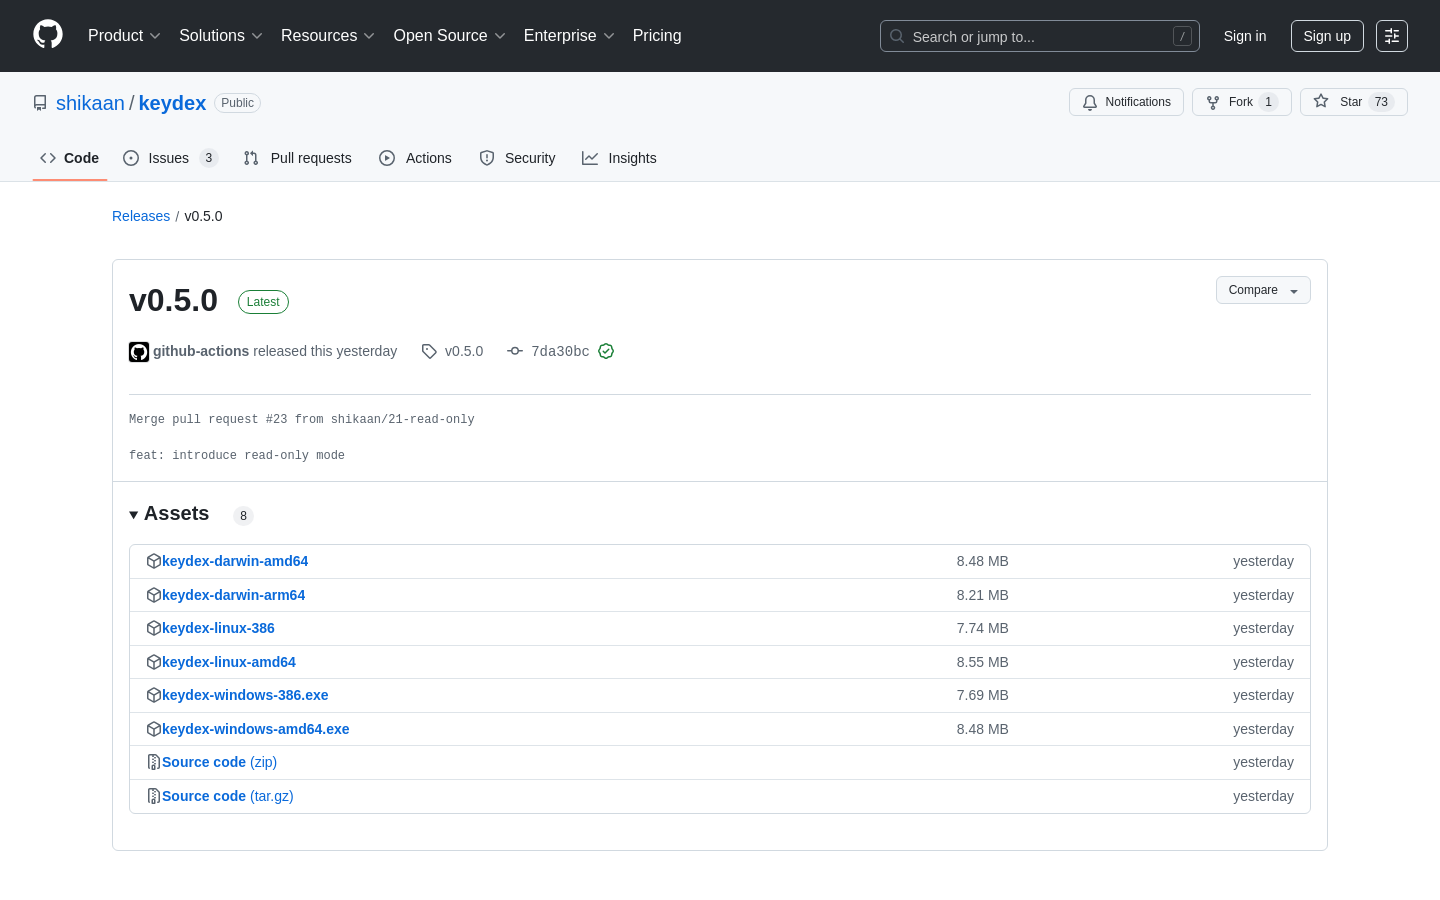Screen dimensions: 1440x900
Task: Click the package icon beside keydex-darwin-amd64
Action: (154, 561)
